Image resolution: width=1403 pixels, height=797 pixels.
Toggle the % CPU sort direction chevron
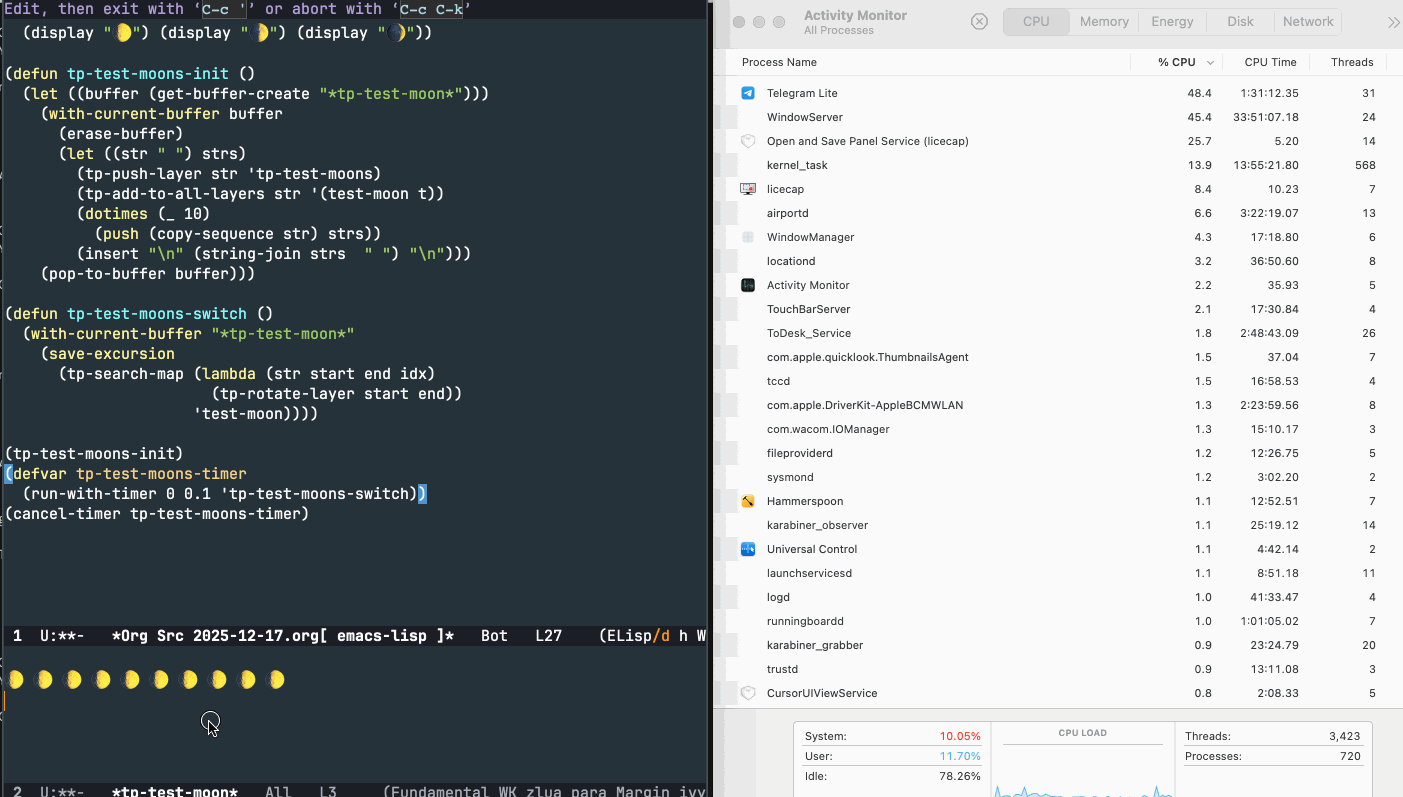pos(1210,62)
